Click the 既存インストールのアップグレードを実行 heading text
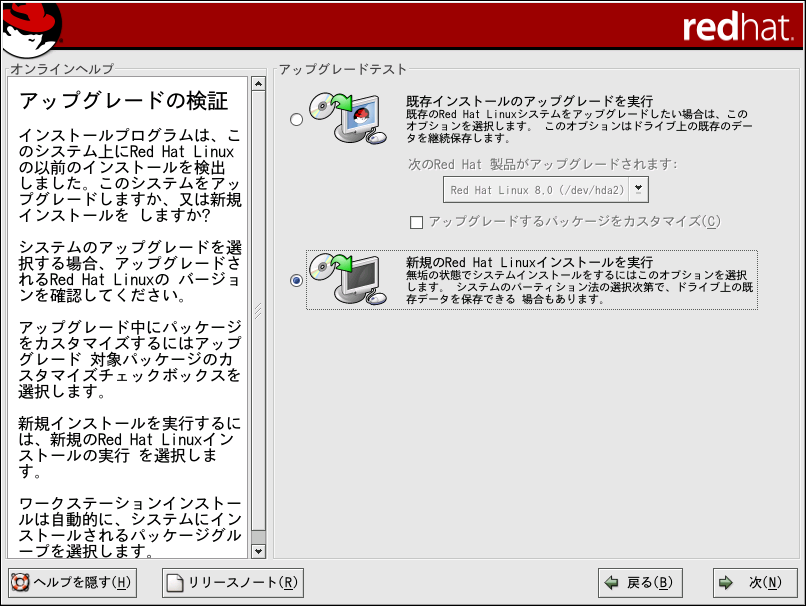The width and height of the screenshot is (806, 606). click(x=529, y=101)
